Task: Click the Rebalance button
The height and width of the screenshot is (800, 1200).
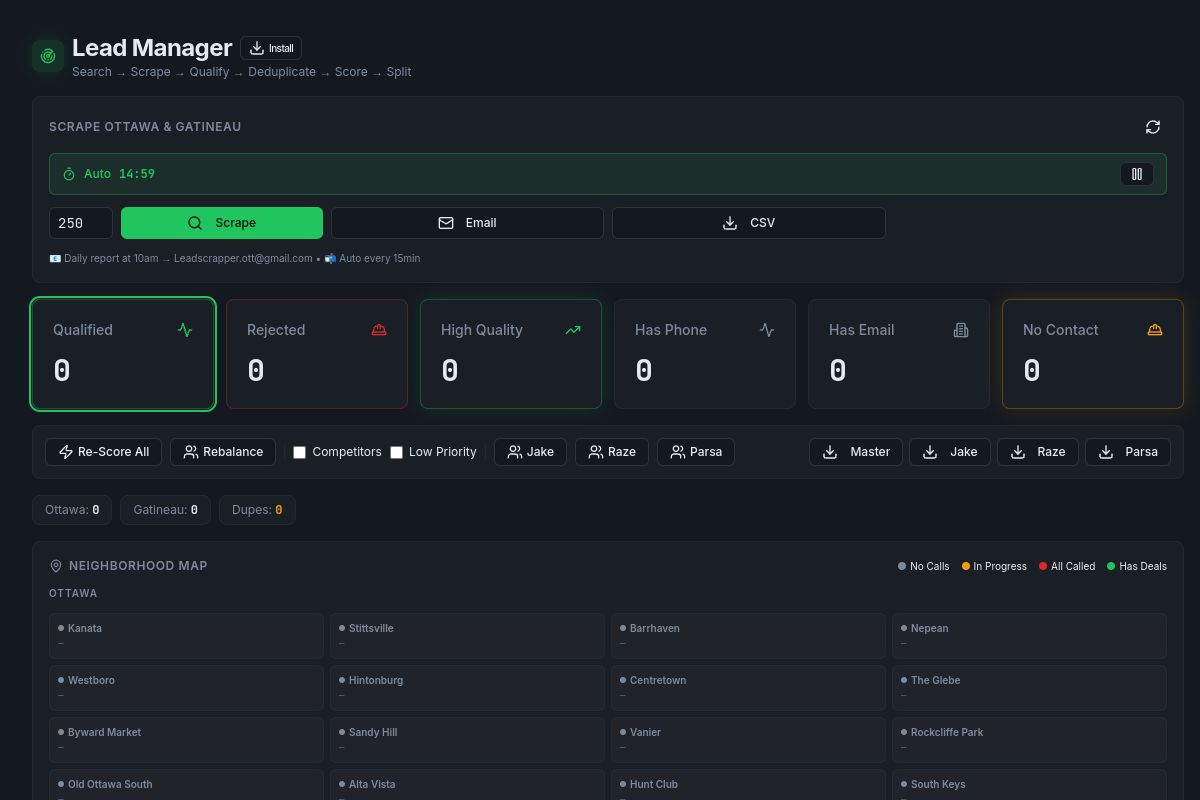Action: (223, 452)
